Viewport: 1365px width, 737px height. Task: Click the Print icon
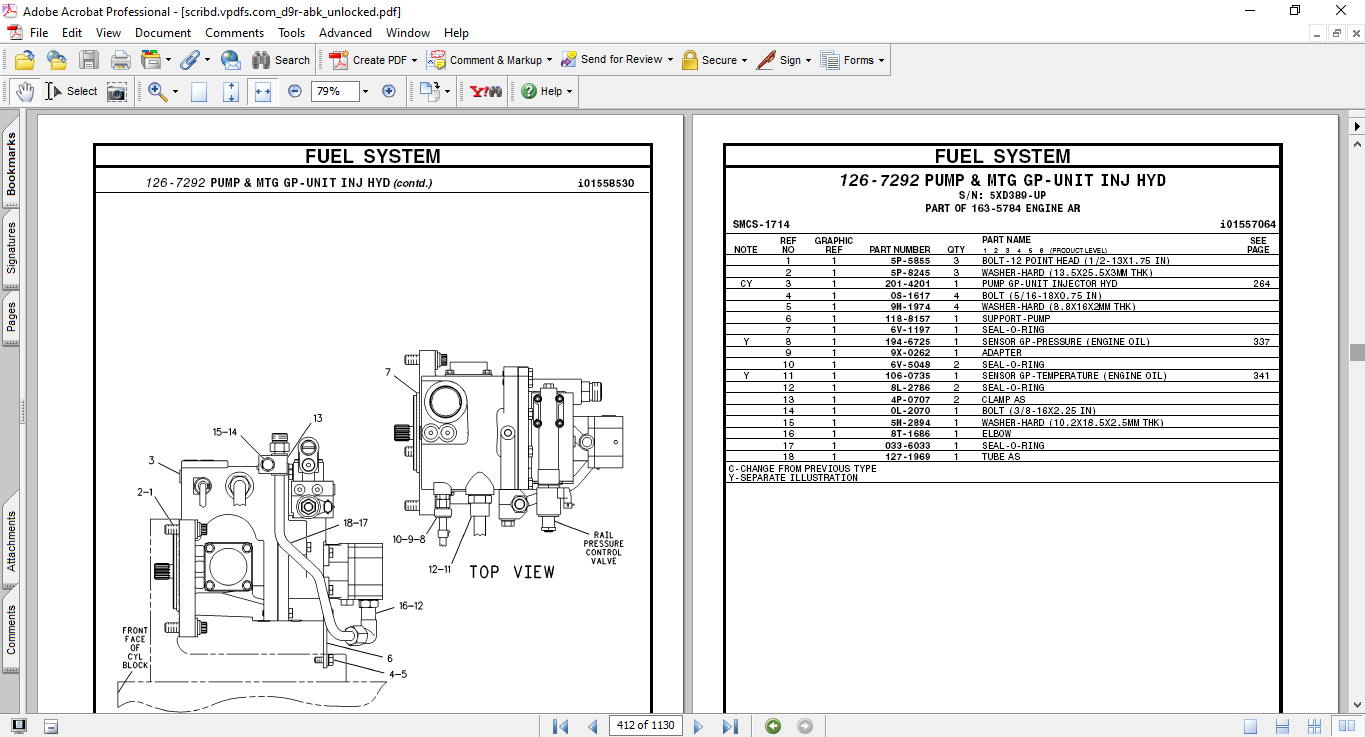(121, 60)
